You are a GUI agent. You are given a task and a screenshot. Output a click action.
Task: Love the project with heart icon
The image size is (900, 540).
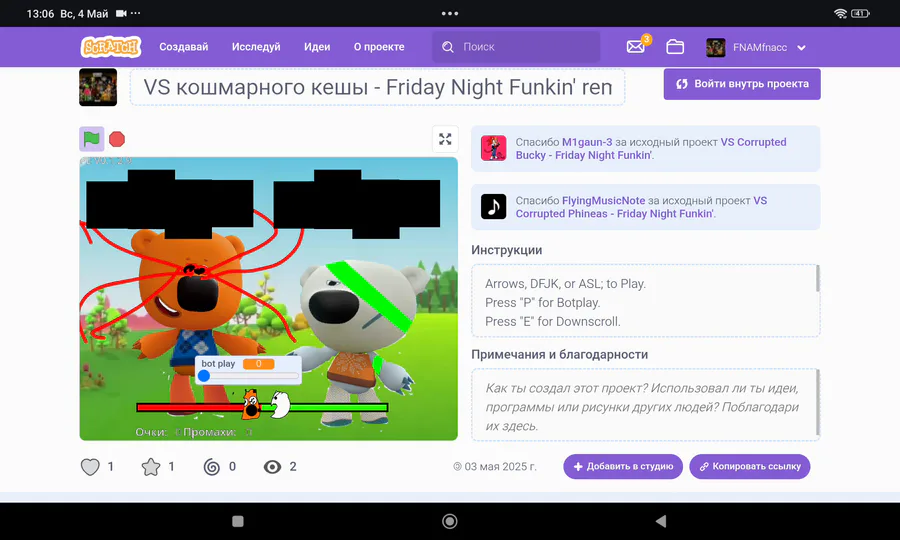coord(90,467)
